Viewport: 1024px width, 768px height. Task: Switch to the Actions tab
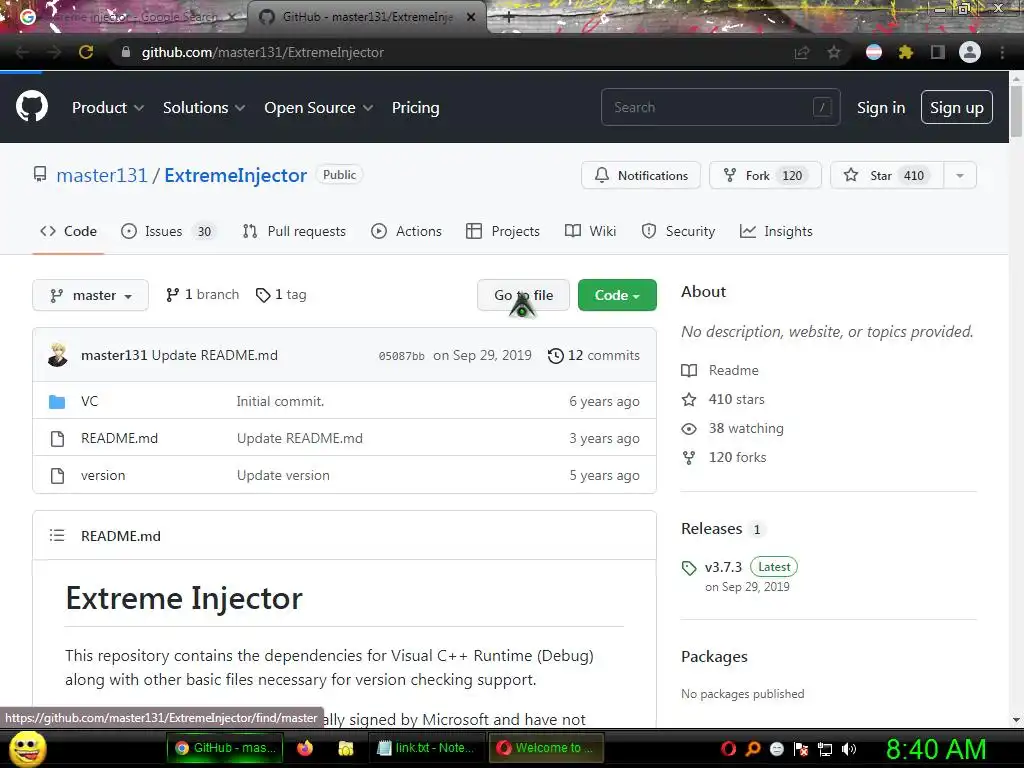[x=406, y=231]
